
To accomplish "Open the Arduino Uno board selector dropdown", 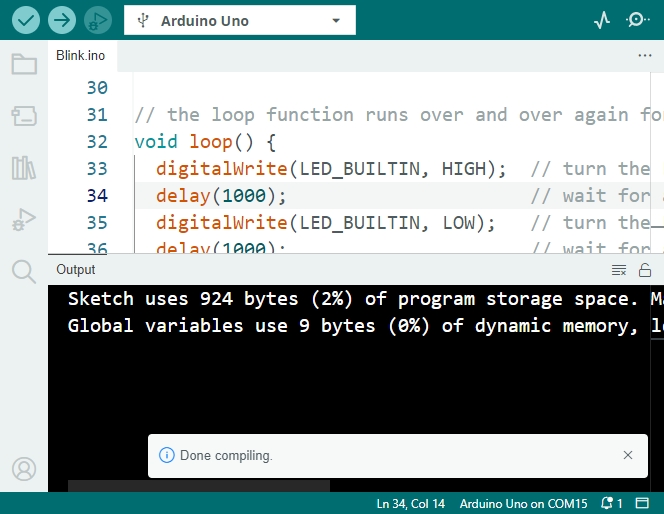I will (x=240, y=20).
